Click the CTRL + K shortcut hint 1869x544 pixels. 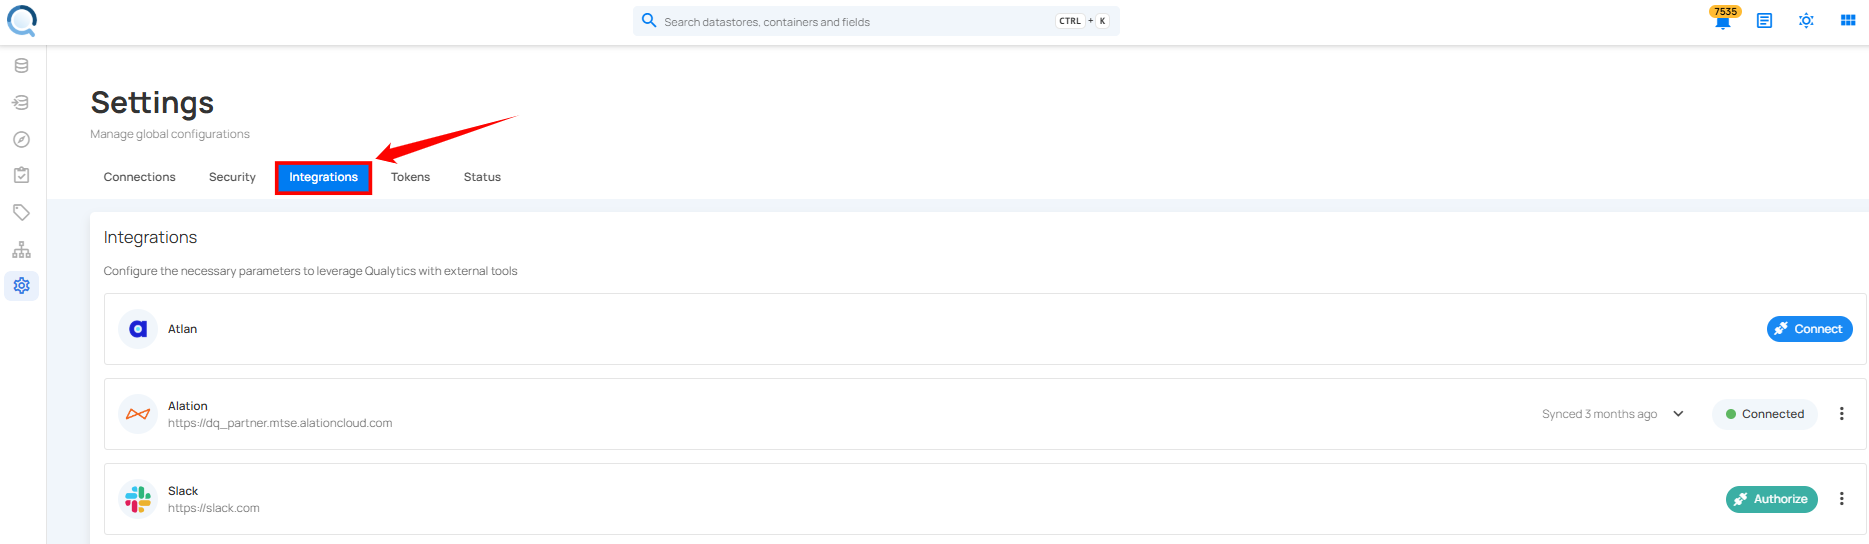click(x=1083, y=21)
